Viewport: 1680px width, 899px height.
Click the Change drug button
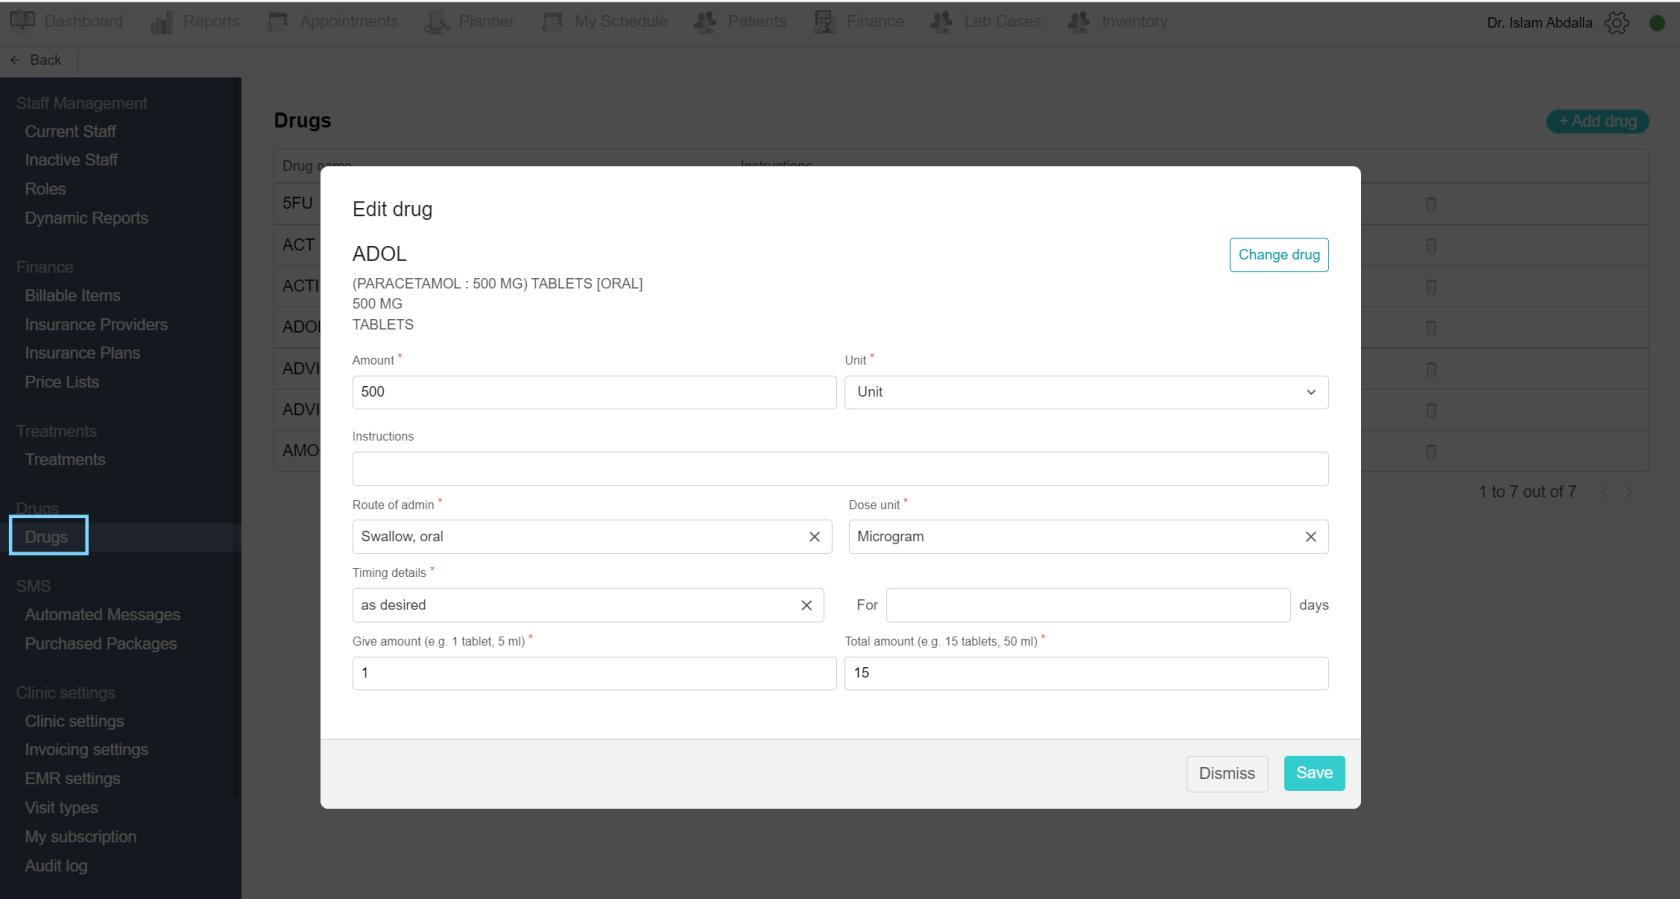(1279, 255)
